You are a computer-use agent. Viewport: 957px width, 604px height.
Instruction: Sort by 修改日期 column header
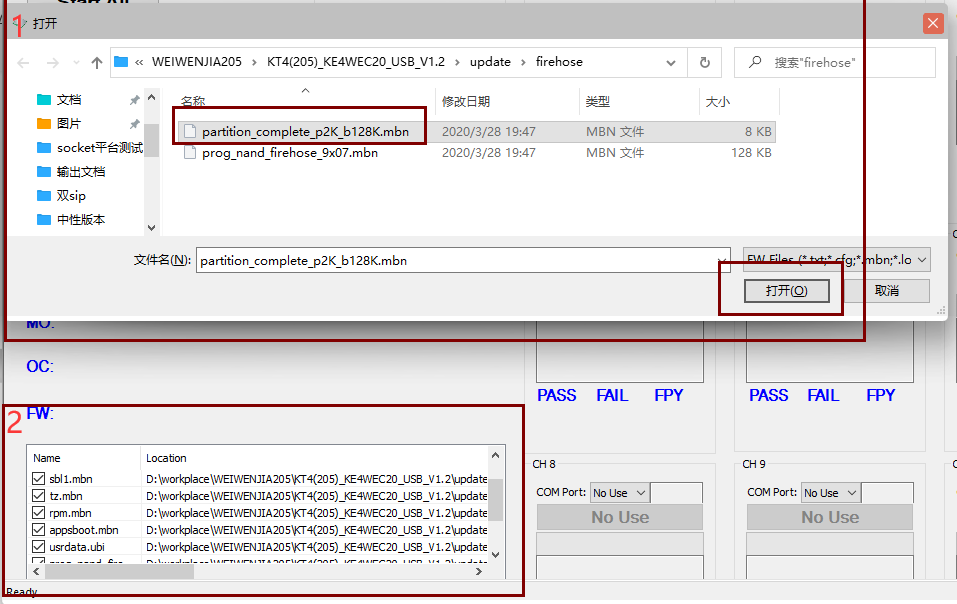pos(466,101)
